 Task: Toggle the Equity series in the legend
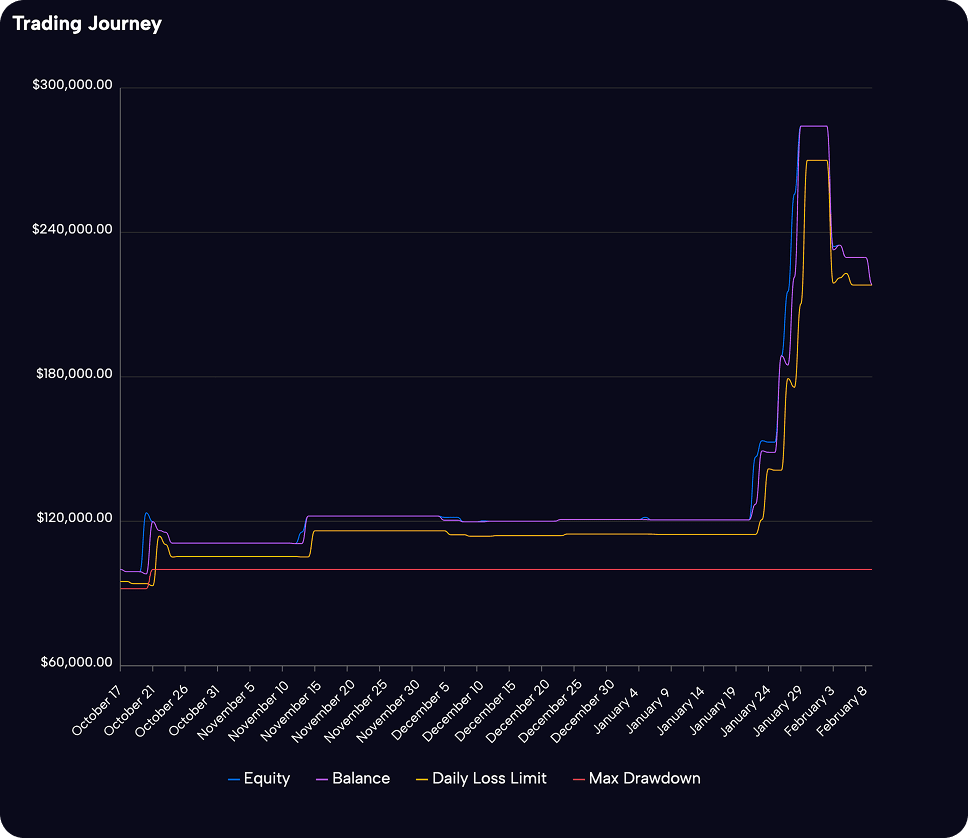point(259,779)
